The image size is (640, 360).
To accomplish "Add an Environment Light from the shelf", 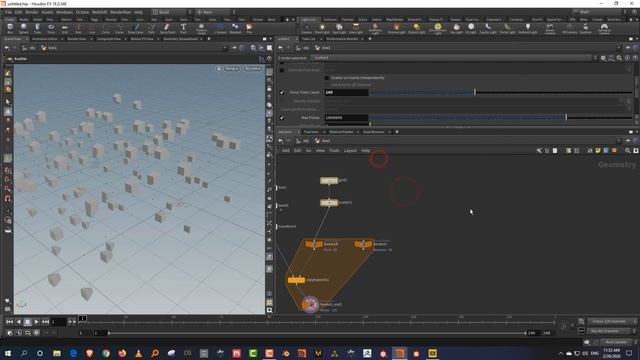I will (438, 28).
